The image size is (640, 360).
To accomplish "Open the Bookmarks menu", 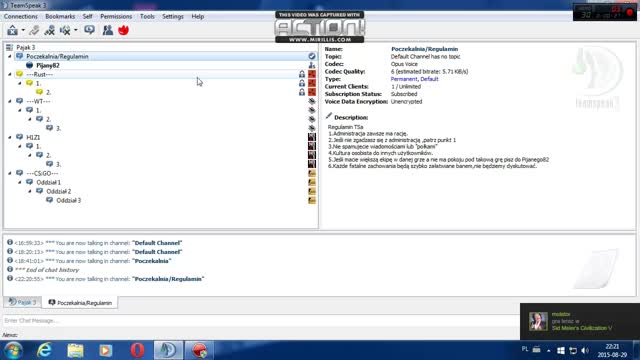I will 60,16.
